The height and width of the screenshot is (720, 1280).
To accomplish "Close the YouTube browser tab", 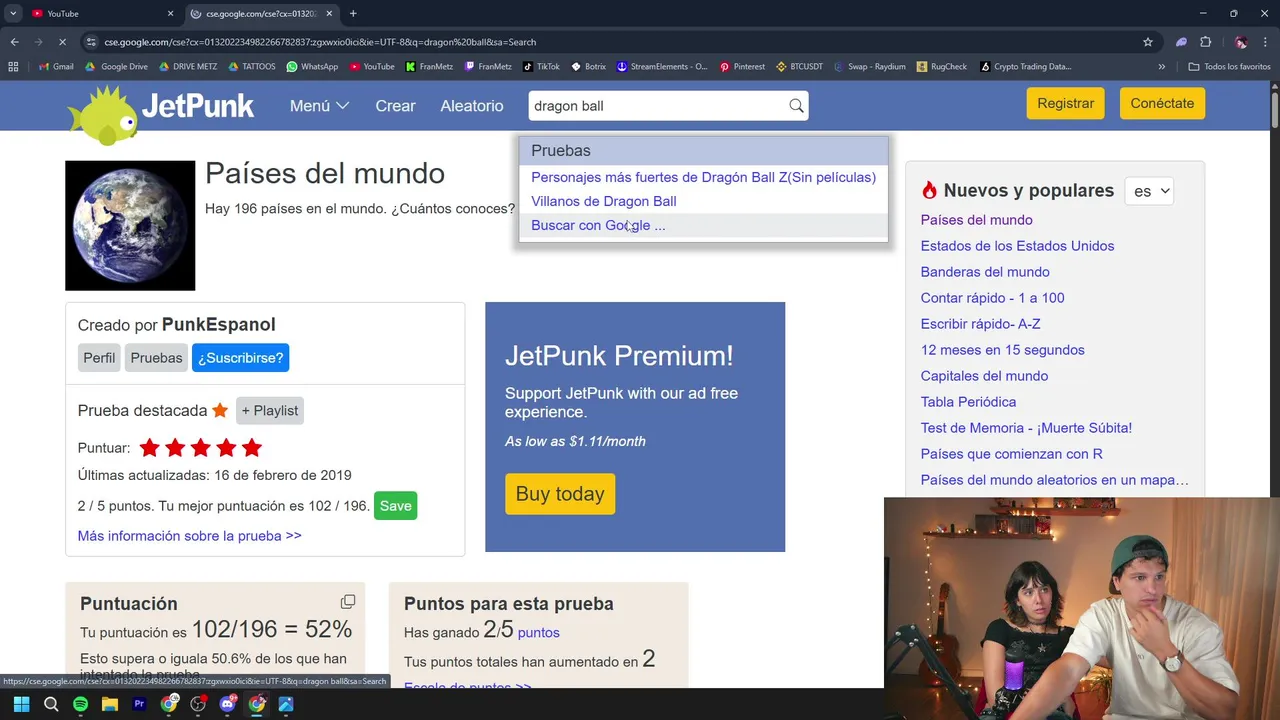I will pos(170,13).
